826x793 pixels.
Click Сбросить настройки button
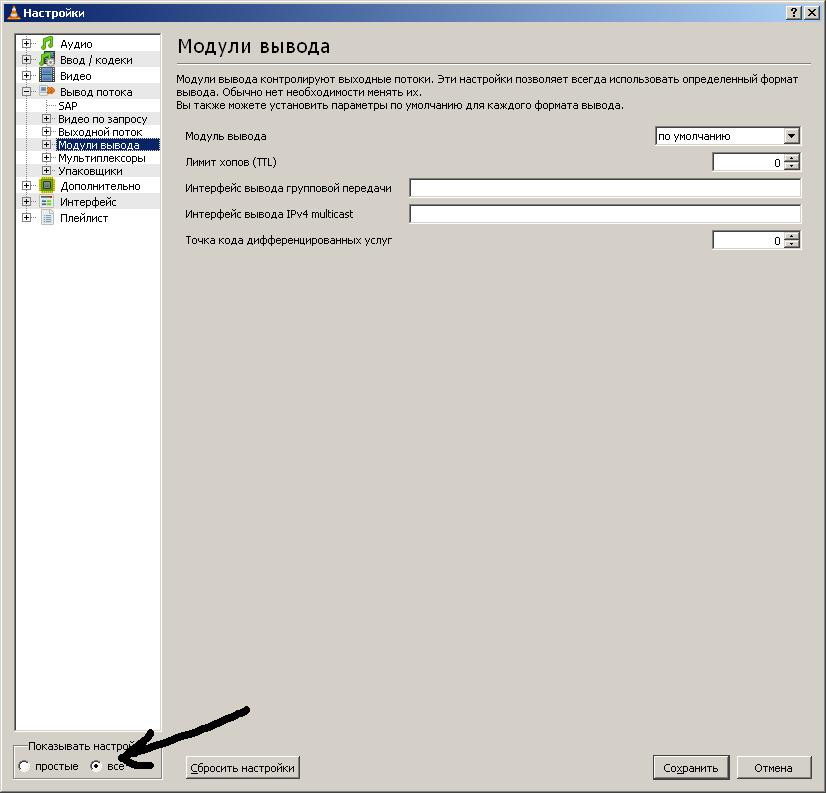(x=243, y=768)
